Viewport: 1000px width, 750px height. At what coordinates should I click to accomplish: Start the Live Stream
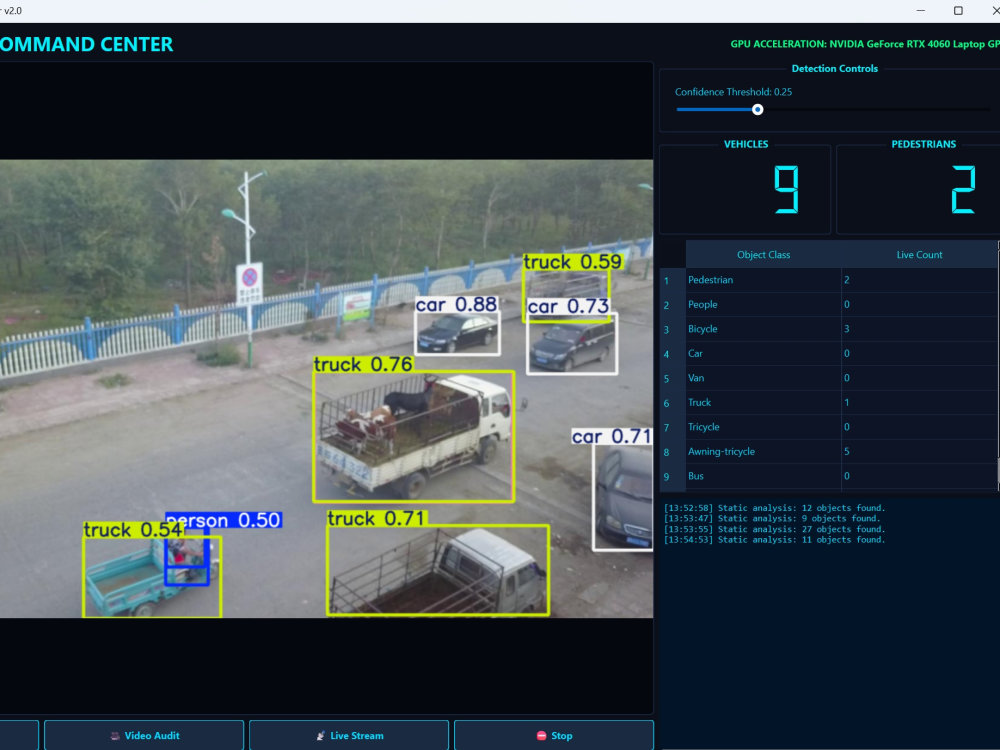click(x=349, y=735)
